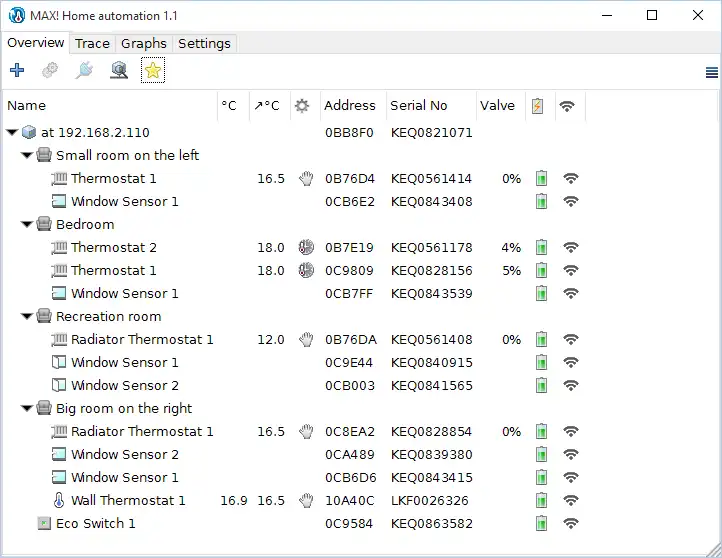The image size is (722, 558).
Task: Collapse Big room on the right
Action: (x=27, y=408)
